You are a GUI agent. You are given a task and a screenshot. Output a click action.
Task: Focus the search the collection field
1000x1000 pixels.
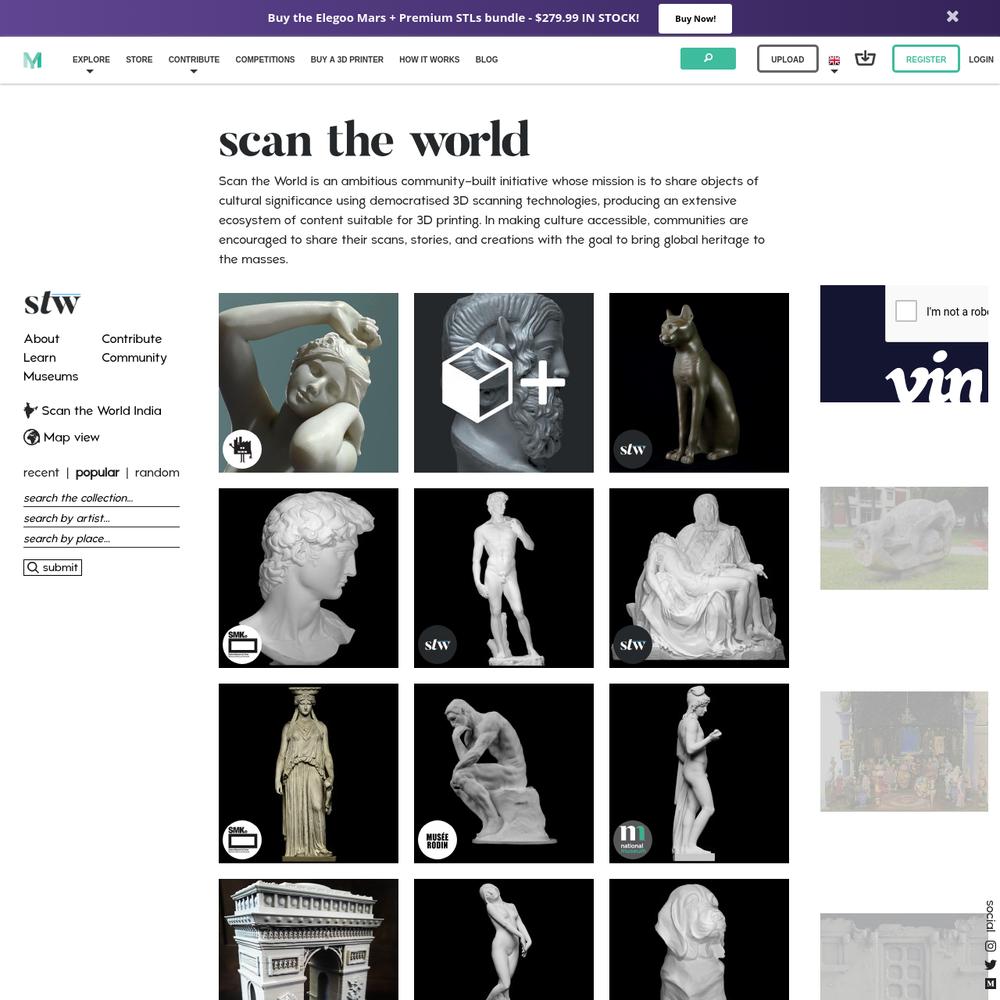point(101,498)
